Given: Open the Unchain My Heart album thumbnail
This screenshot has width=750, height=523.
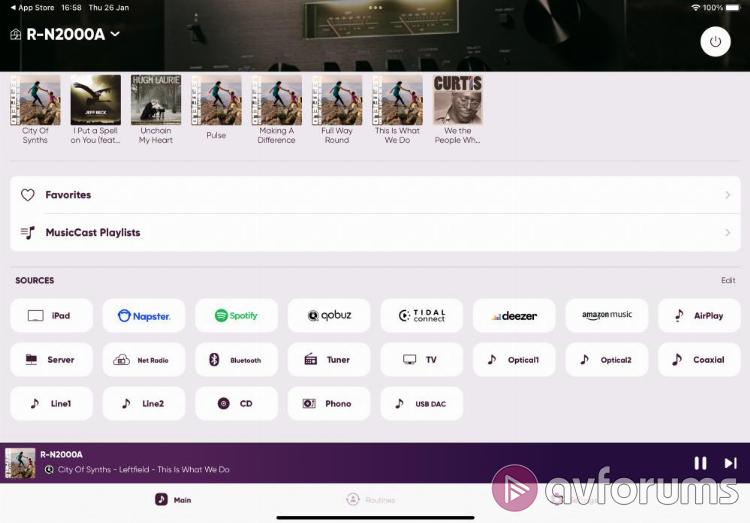Looking at the screenshot, I should point(156,100).
